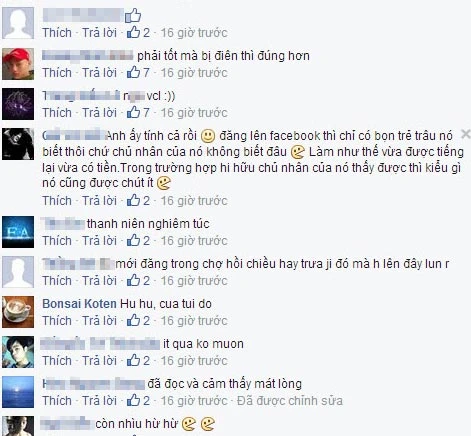Screen dimensions: 471x436
Task: Click thumbs-up count on 'vcl :))' comment
Action: pyautogui.click(x=138, y=112)
